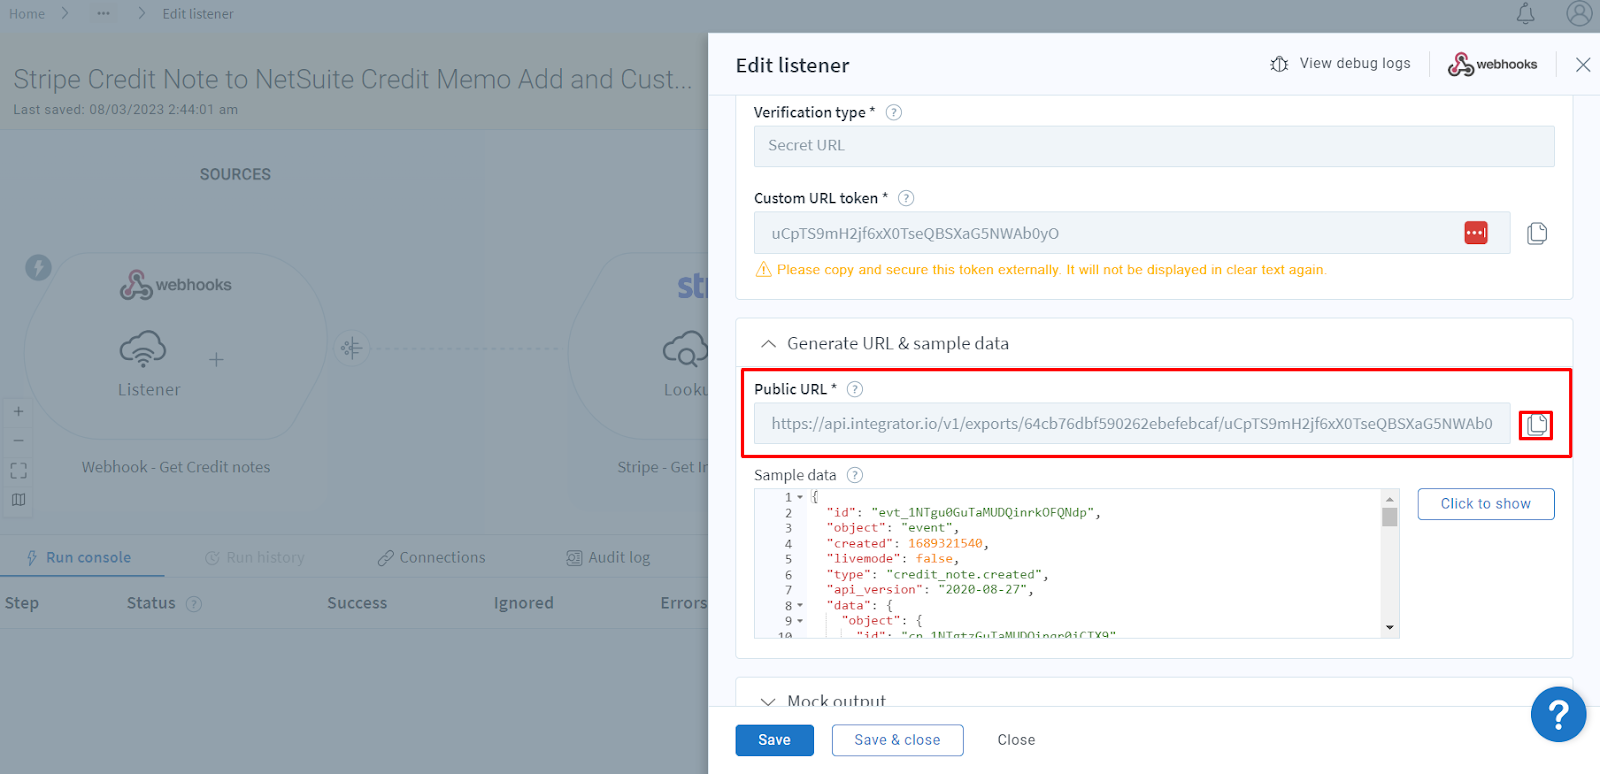
Task: Expand the Mock output section
Action: (x=768, y=701)
